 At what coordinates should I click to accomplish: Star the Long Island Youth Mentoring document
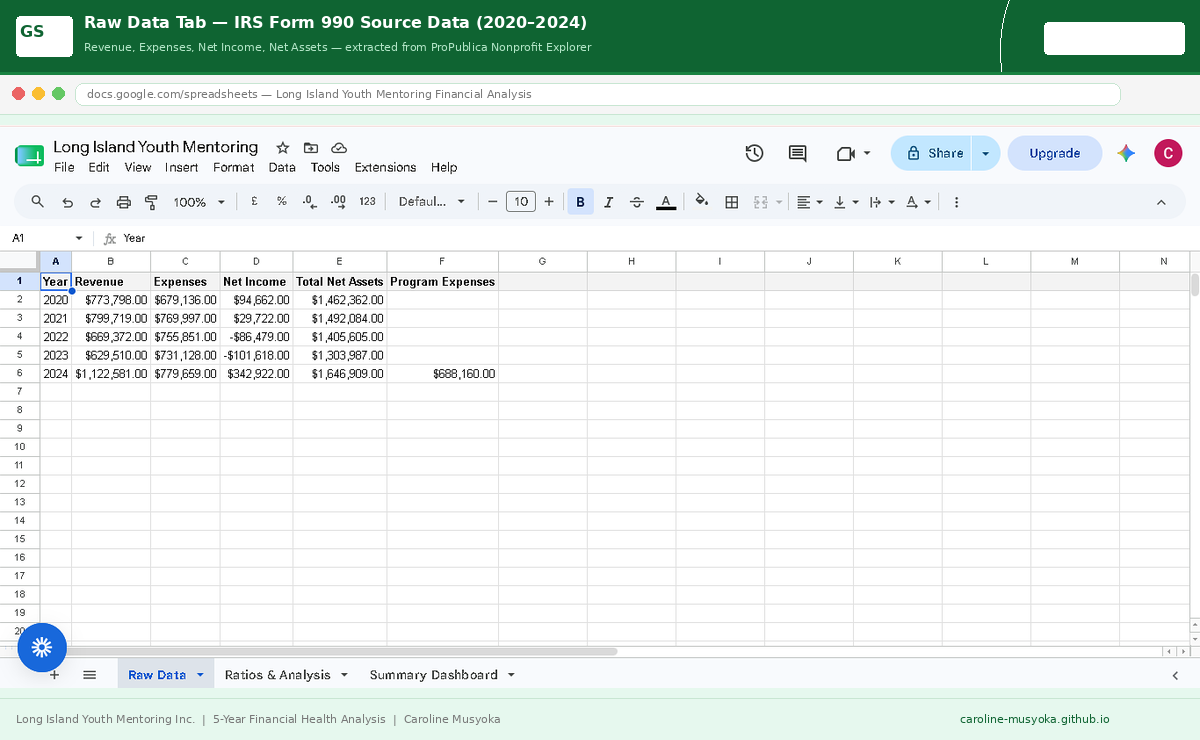click(283, 147)
